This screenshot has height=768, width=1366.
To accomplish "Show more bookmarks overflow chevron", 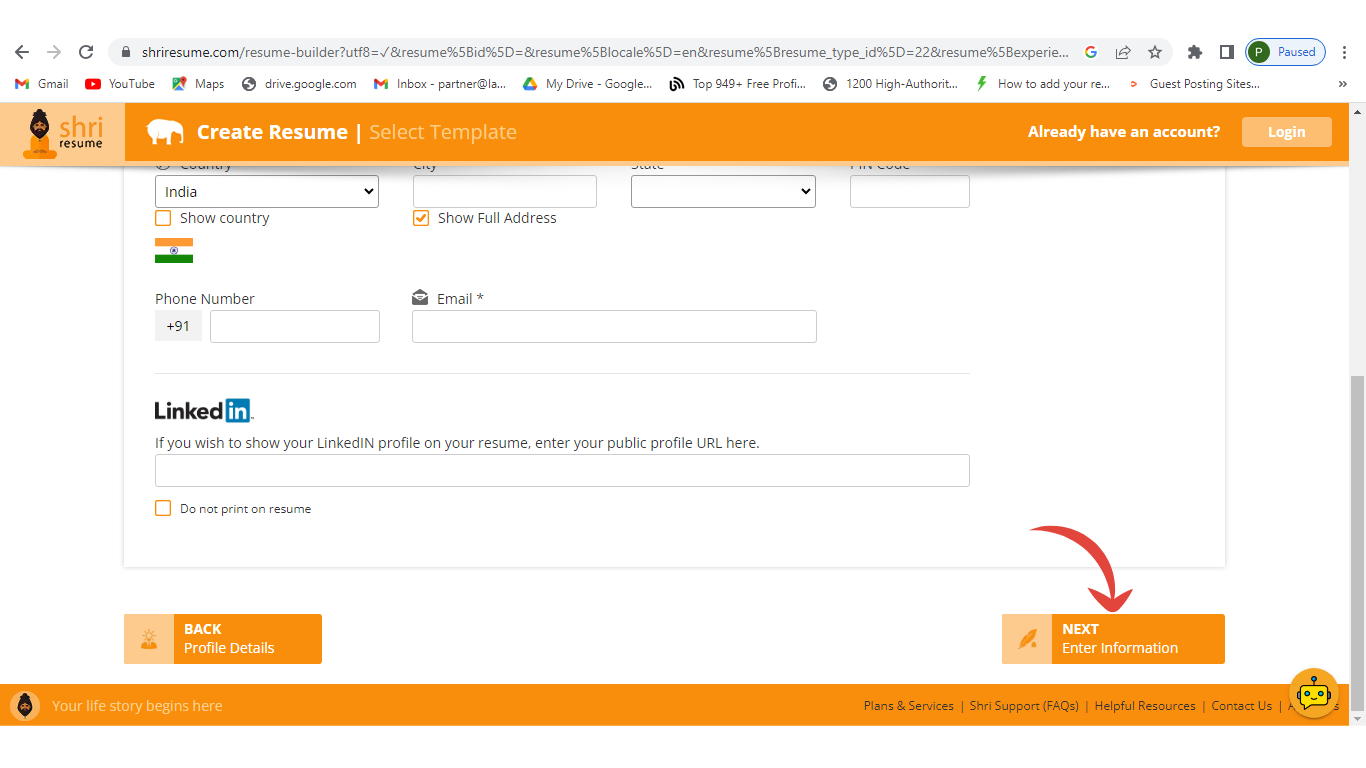I will click(x=1342, y=84).
